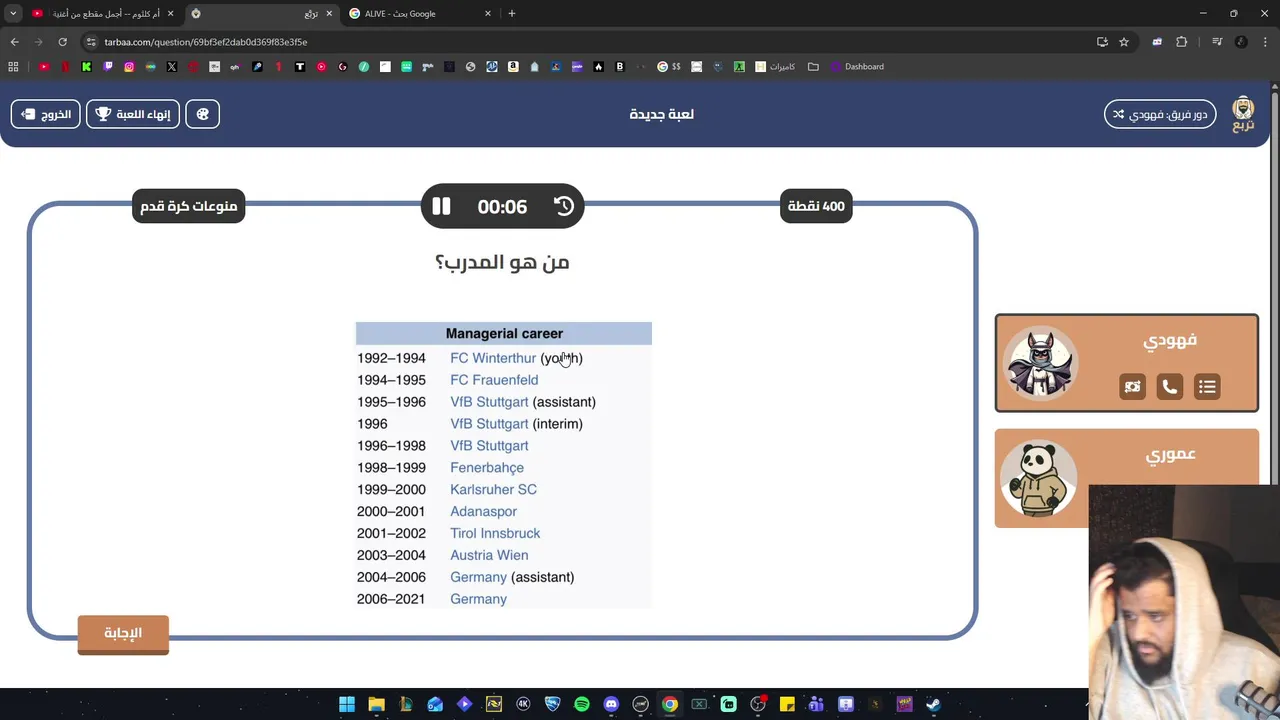Open the كاميرات bookmark
Viewport: 1280px width, 720px height.
coord(775,67)
